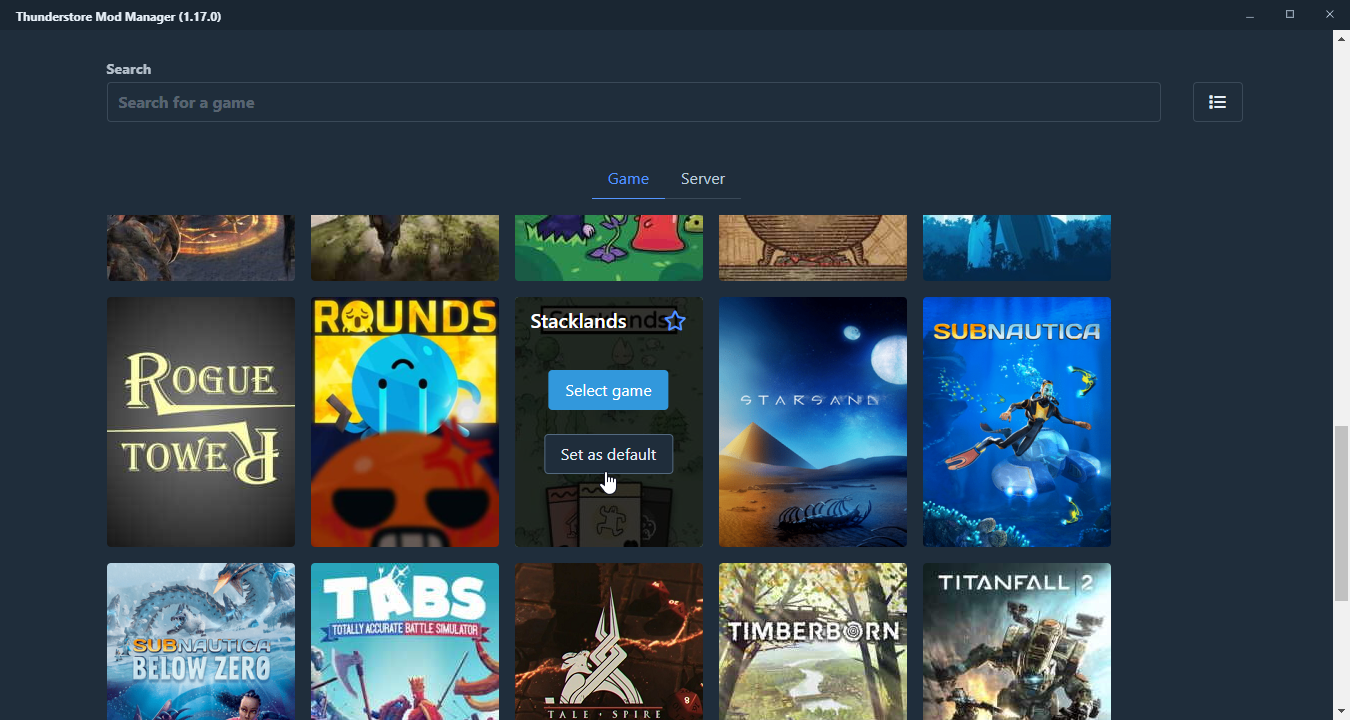The image size is (1350, 720).
Task: Open the Starsand game tile
Action: tap(812, 421)
